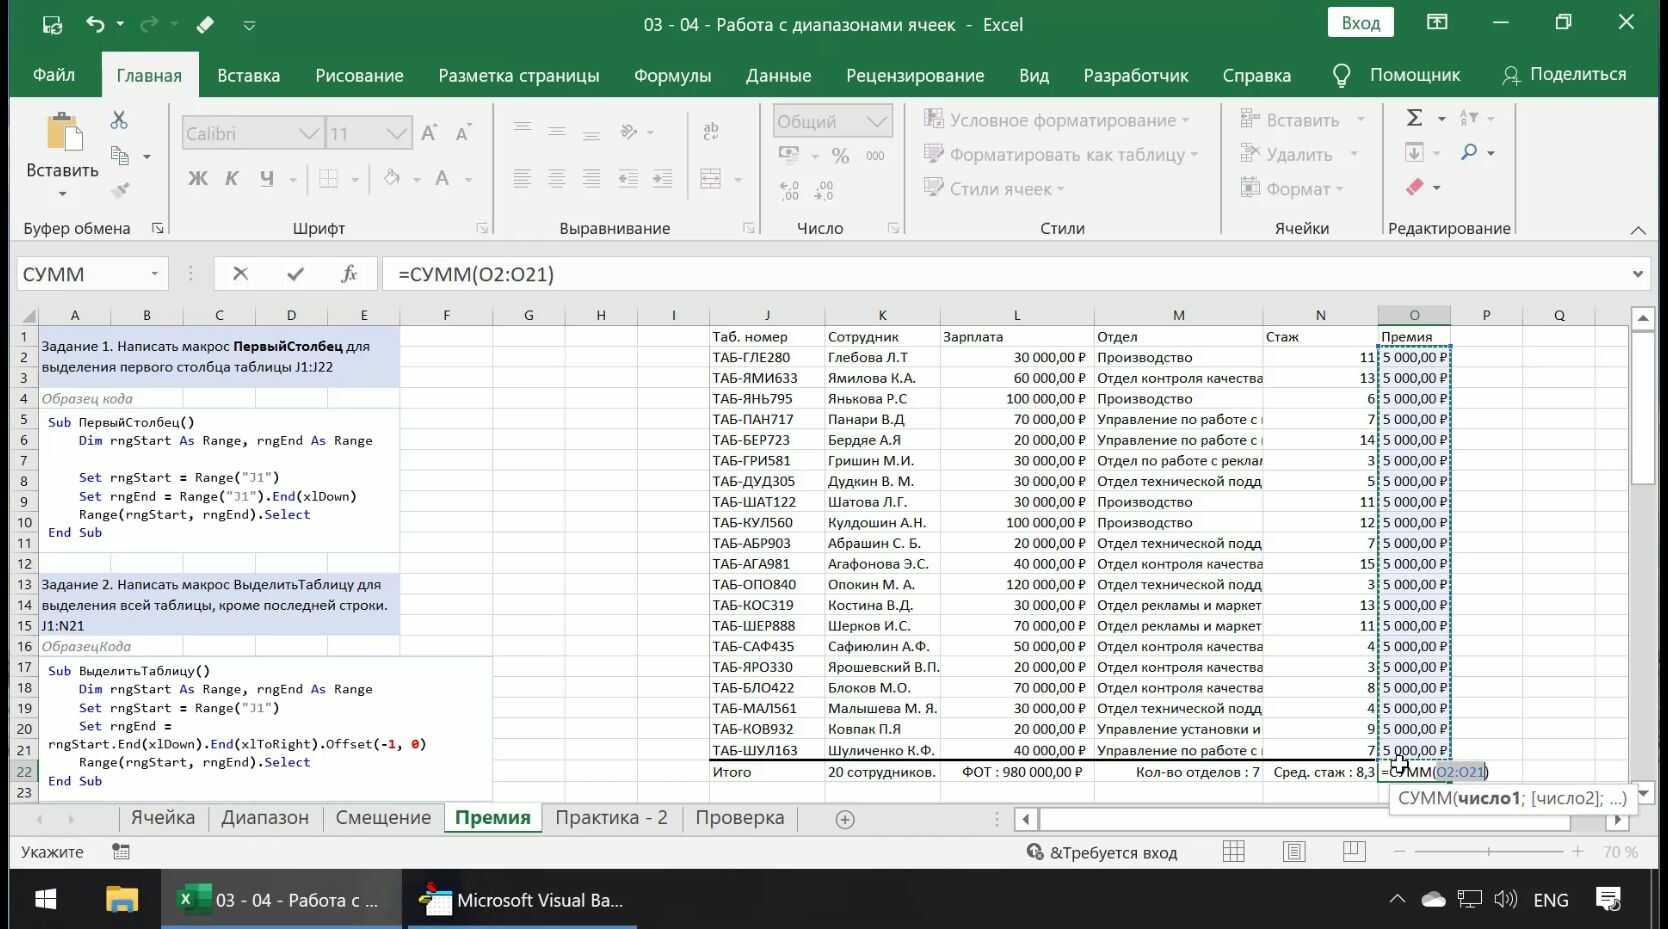
Task: Switch to Page Layout view in status bar
Action: [x=1294, y=852]
